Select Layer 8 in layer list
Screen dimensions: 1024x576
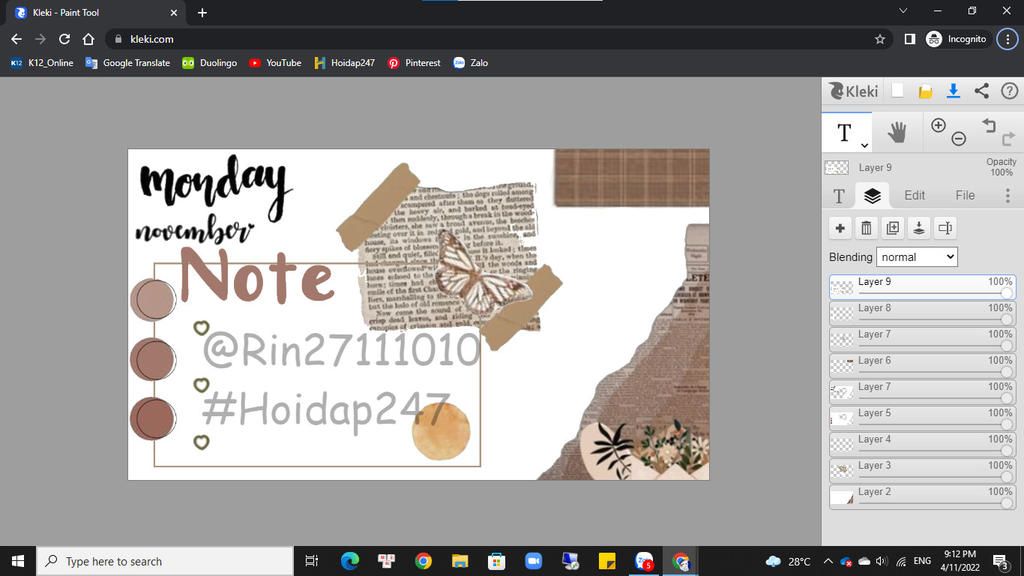(x=922, y=313)
